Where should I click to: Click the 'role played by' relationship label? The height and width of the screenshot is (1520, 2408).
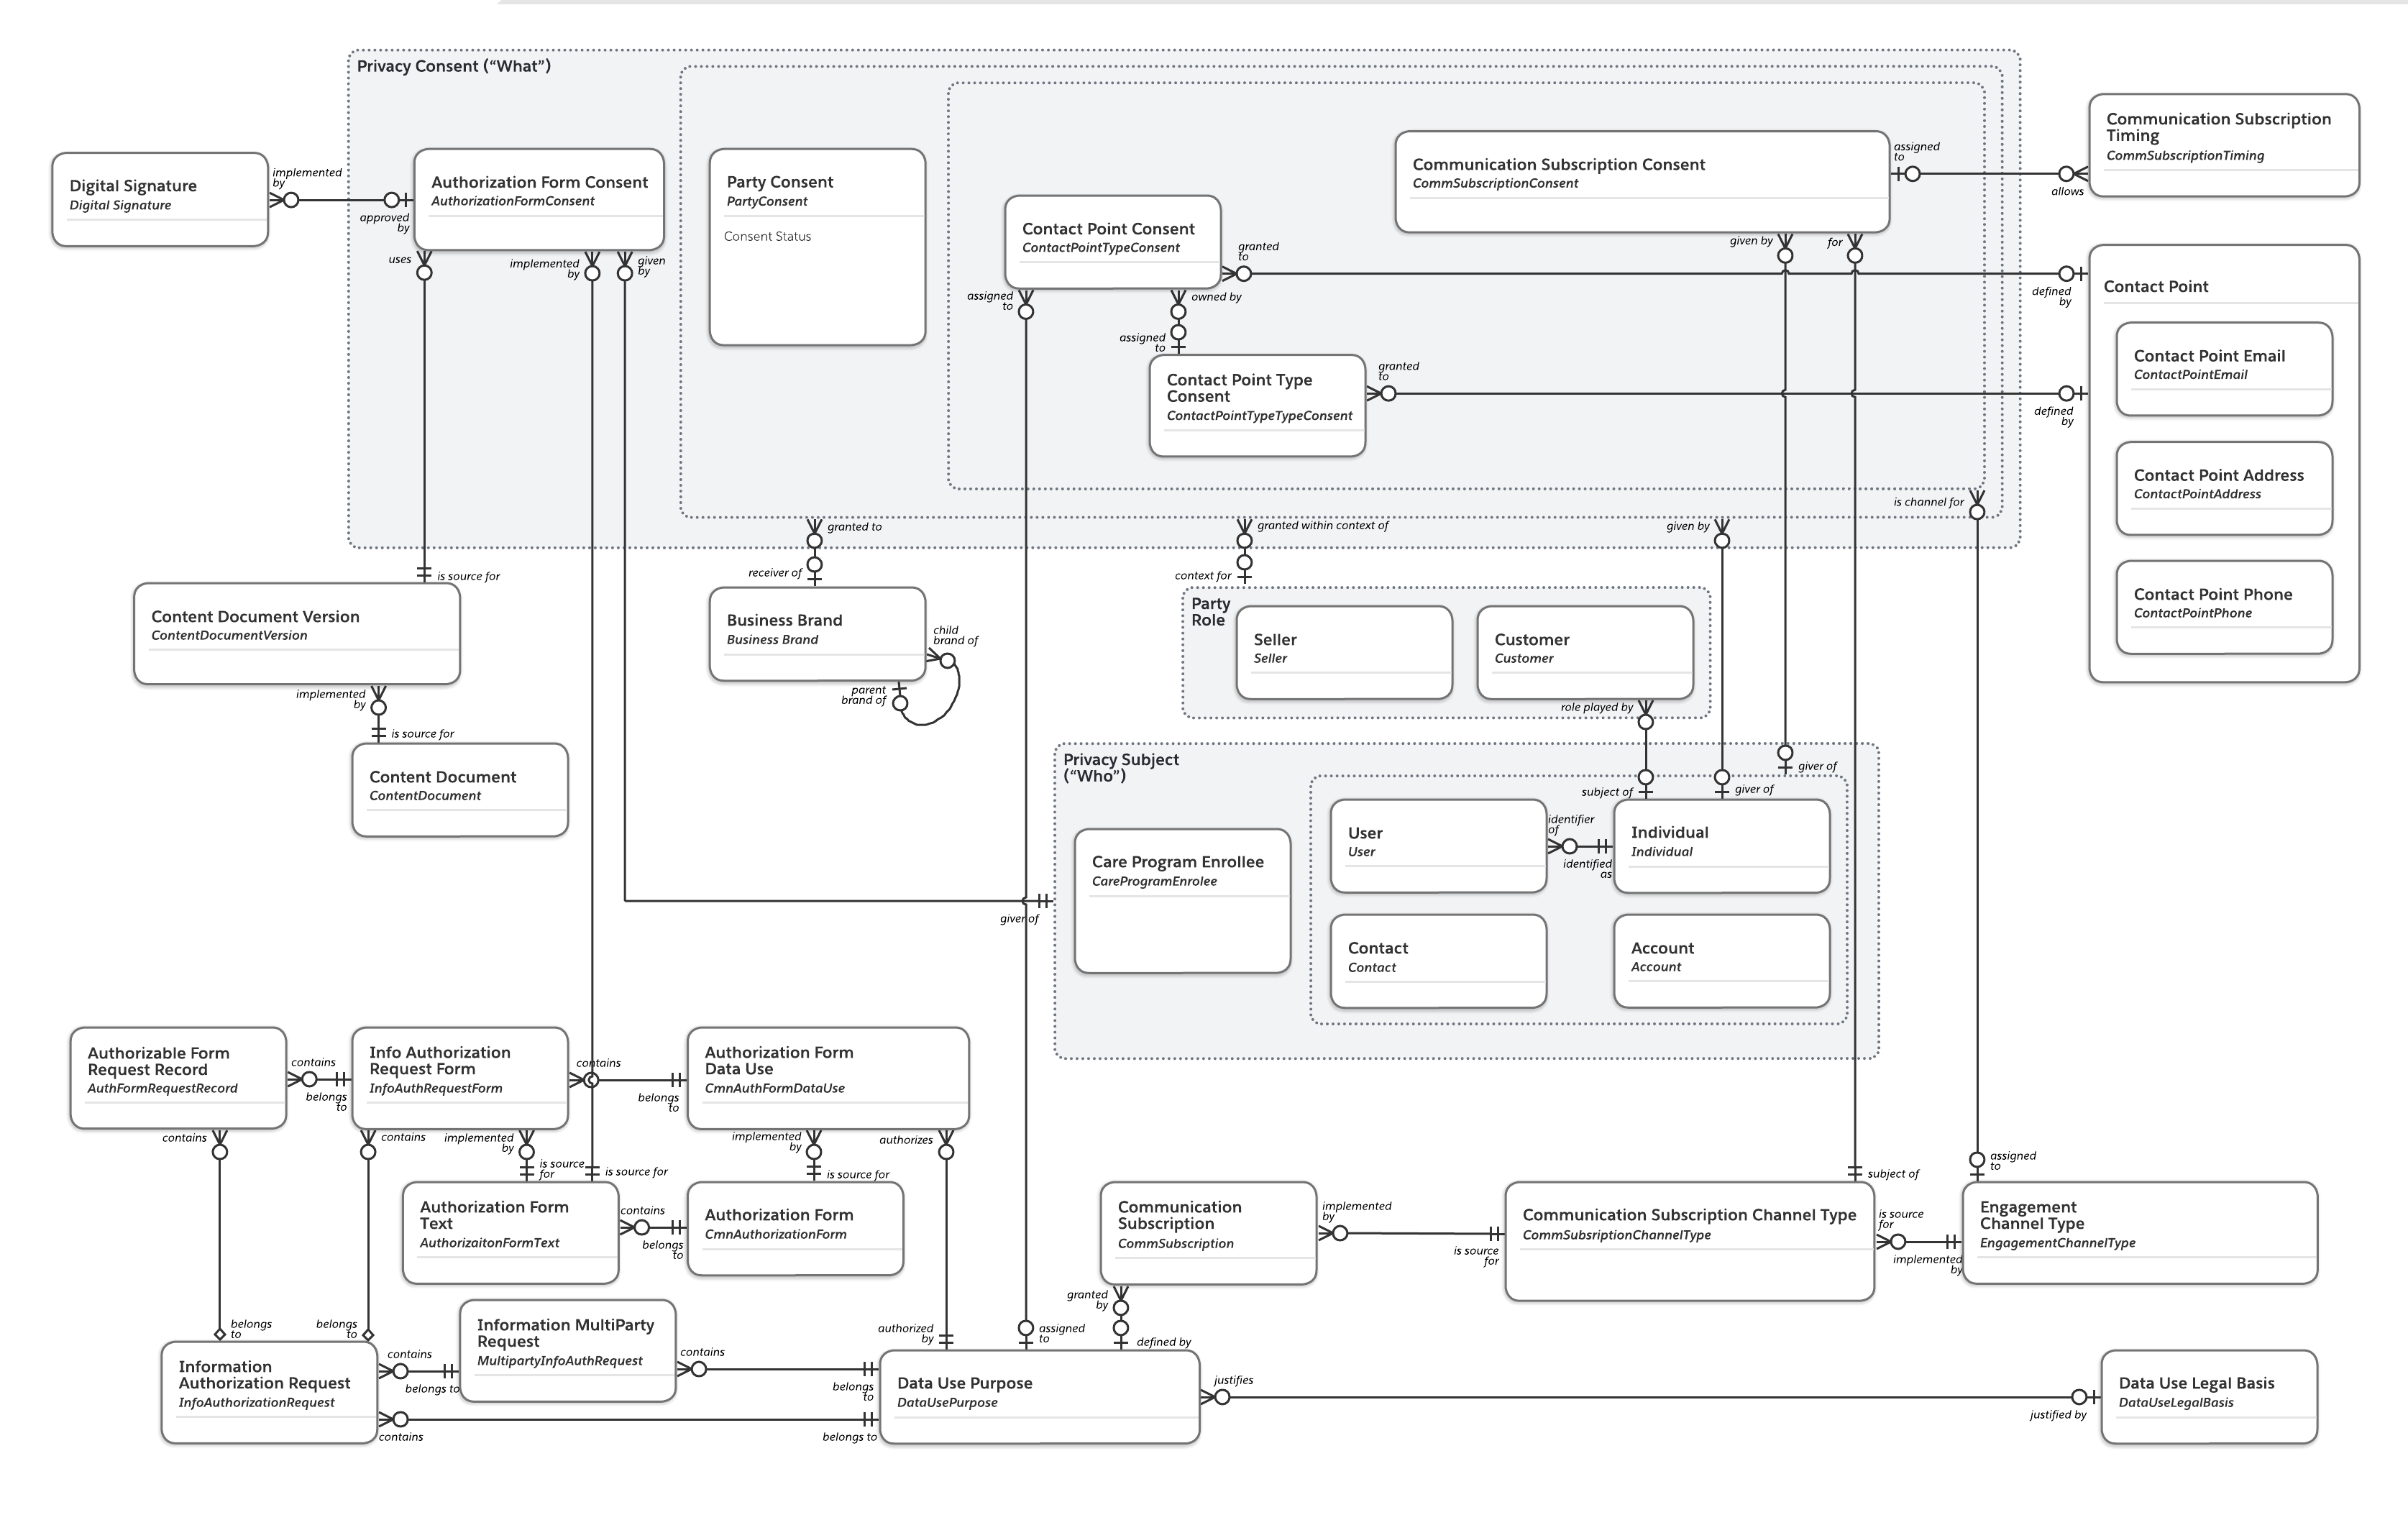(x=1598, y=707)
